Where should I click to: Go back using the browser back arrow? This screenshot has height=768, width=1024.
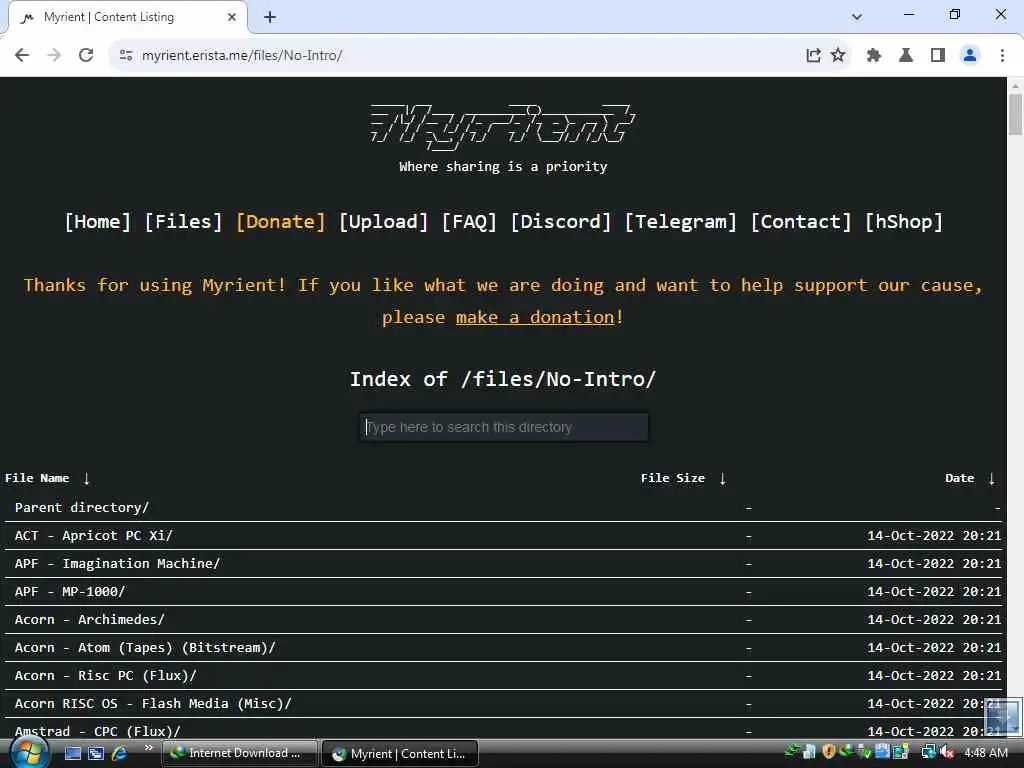click(x=22, y=56)
